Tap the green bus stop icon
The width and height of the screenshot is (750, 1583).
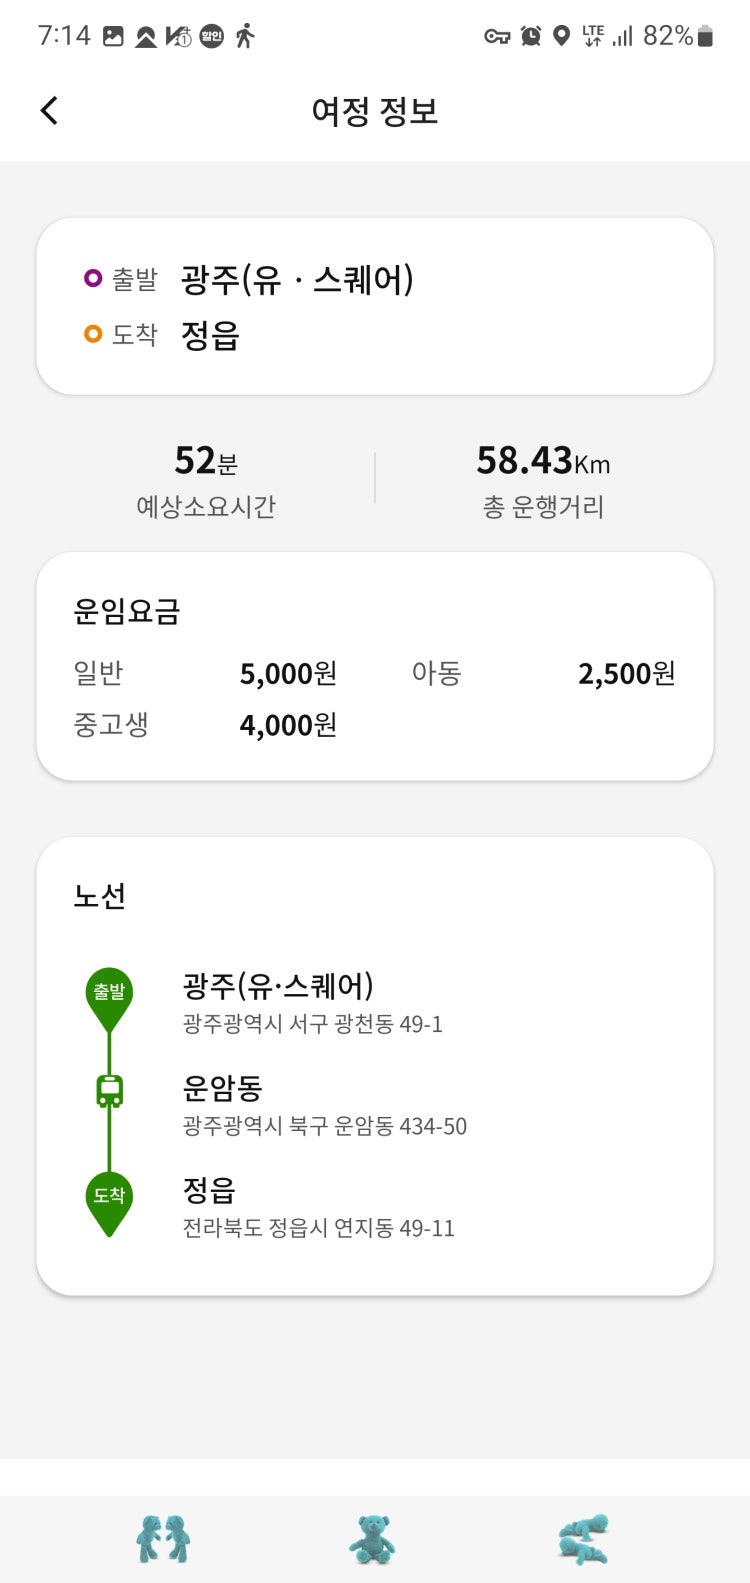coord(109,1091)
